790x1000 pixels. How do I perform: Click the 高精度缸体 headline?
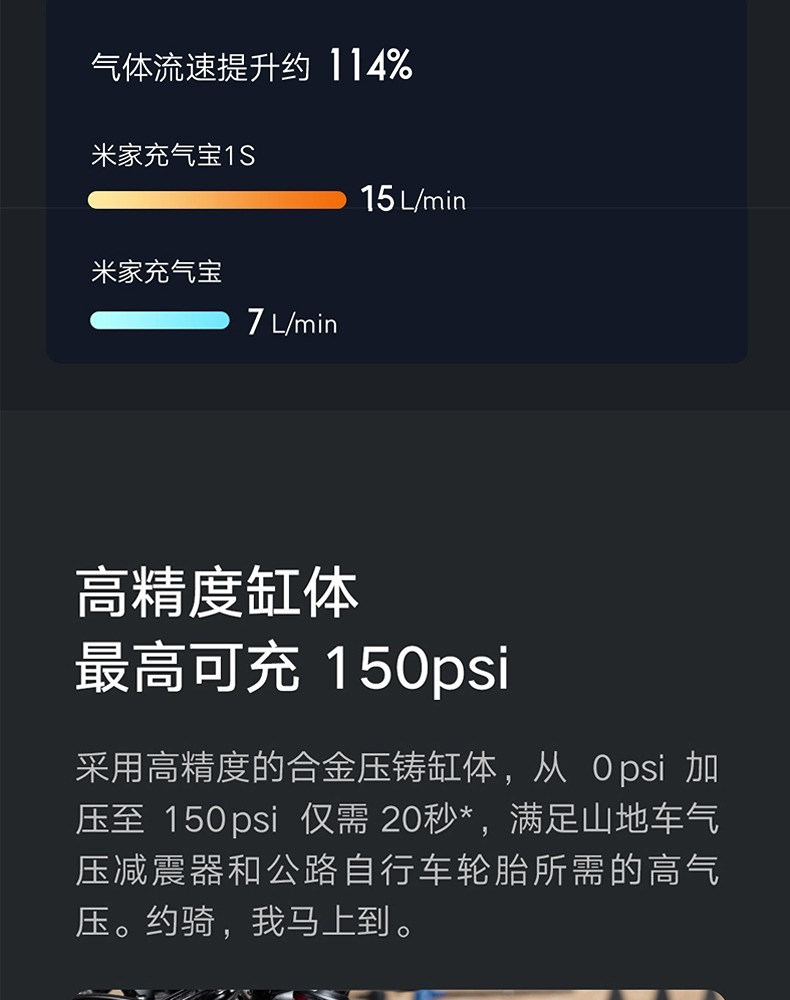(217, 593)
